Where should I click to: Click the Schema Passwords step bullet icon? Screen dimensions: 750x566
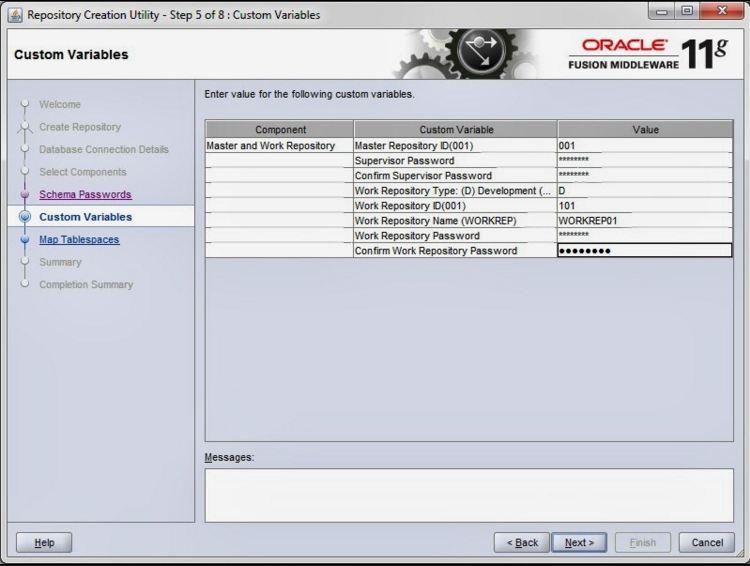pyautogui.click(x=25, y=194)
